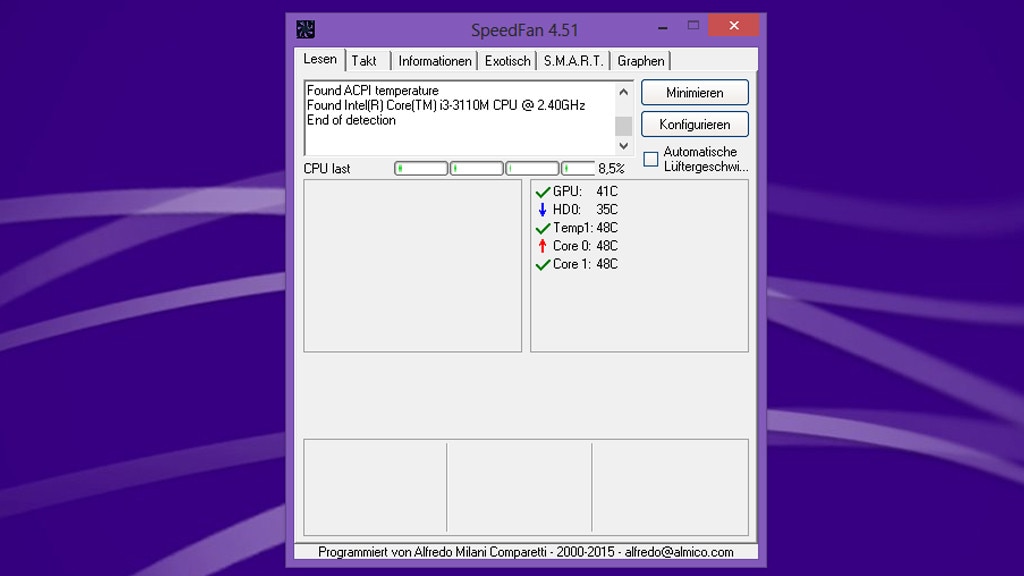
Task: Open the Informationen tab
Action: click(435, 61)
